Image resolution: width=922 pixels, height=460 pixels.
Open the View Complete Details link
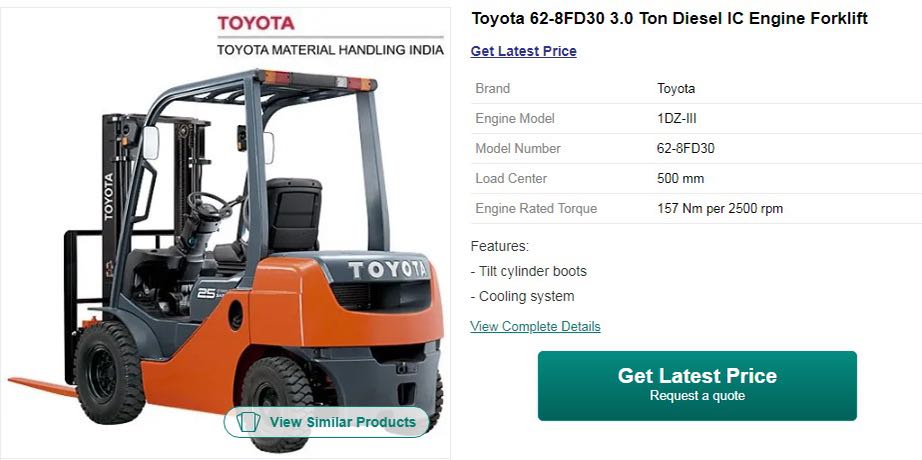[x=535, y=326]
